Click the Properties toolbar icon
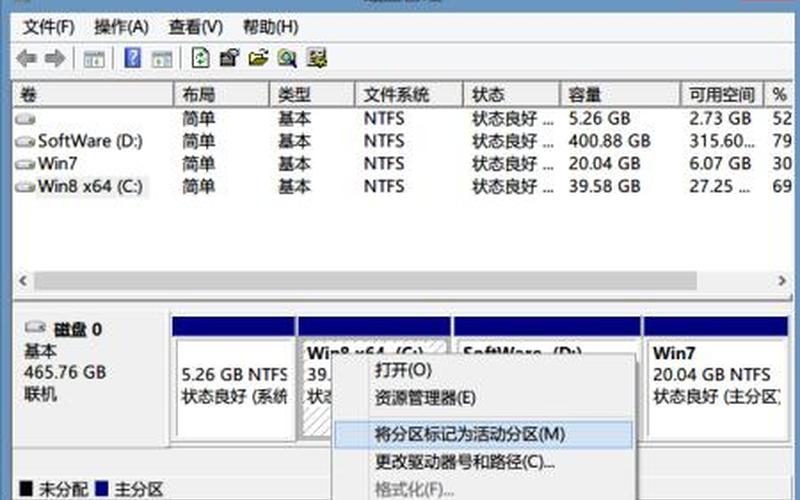 coord(229,58)
